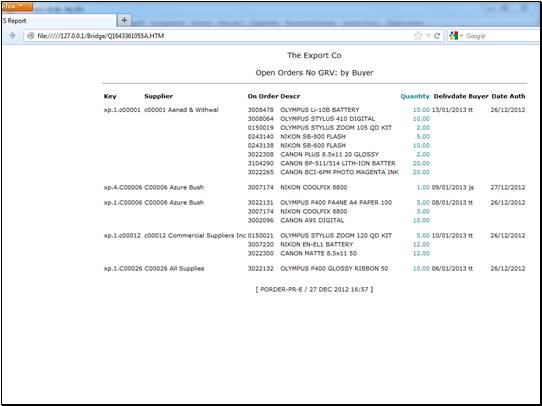Screen dimensions: 542x406
Task: Click the Delivdate column header
Action: (450, 96)
